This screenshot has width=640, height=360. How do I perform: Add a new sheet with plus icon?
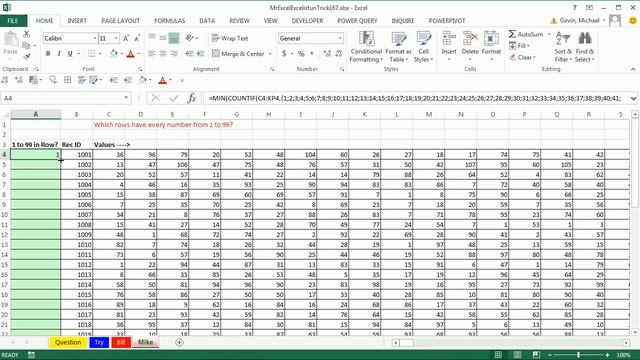point(179,342)
